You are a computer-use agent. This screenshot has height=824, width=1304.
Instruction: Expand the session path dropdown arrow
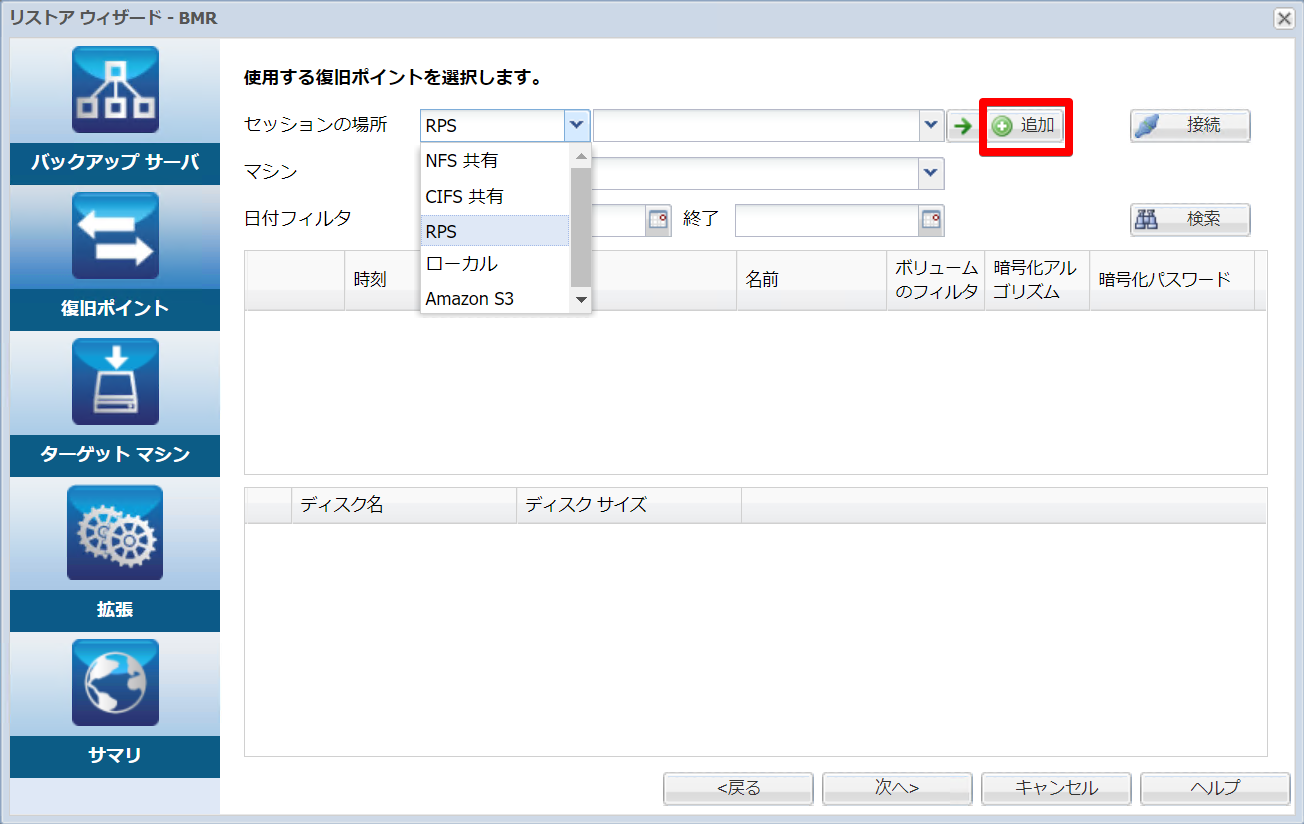coord(932,126)
